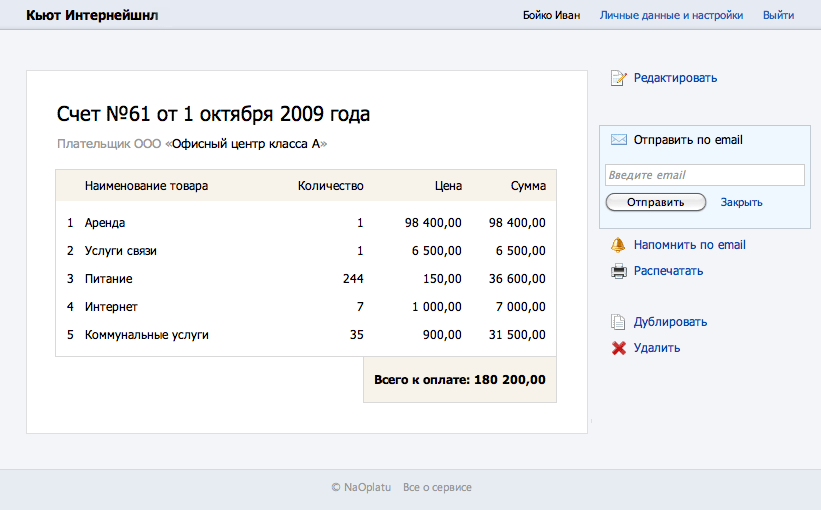Click the red X delete icon
821x510 pixels.
click(618, 348)
